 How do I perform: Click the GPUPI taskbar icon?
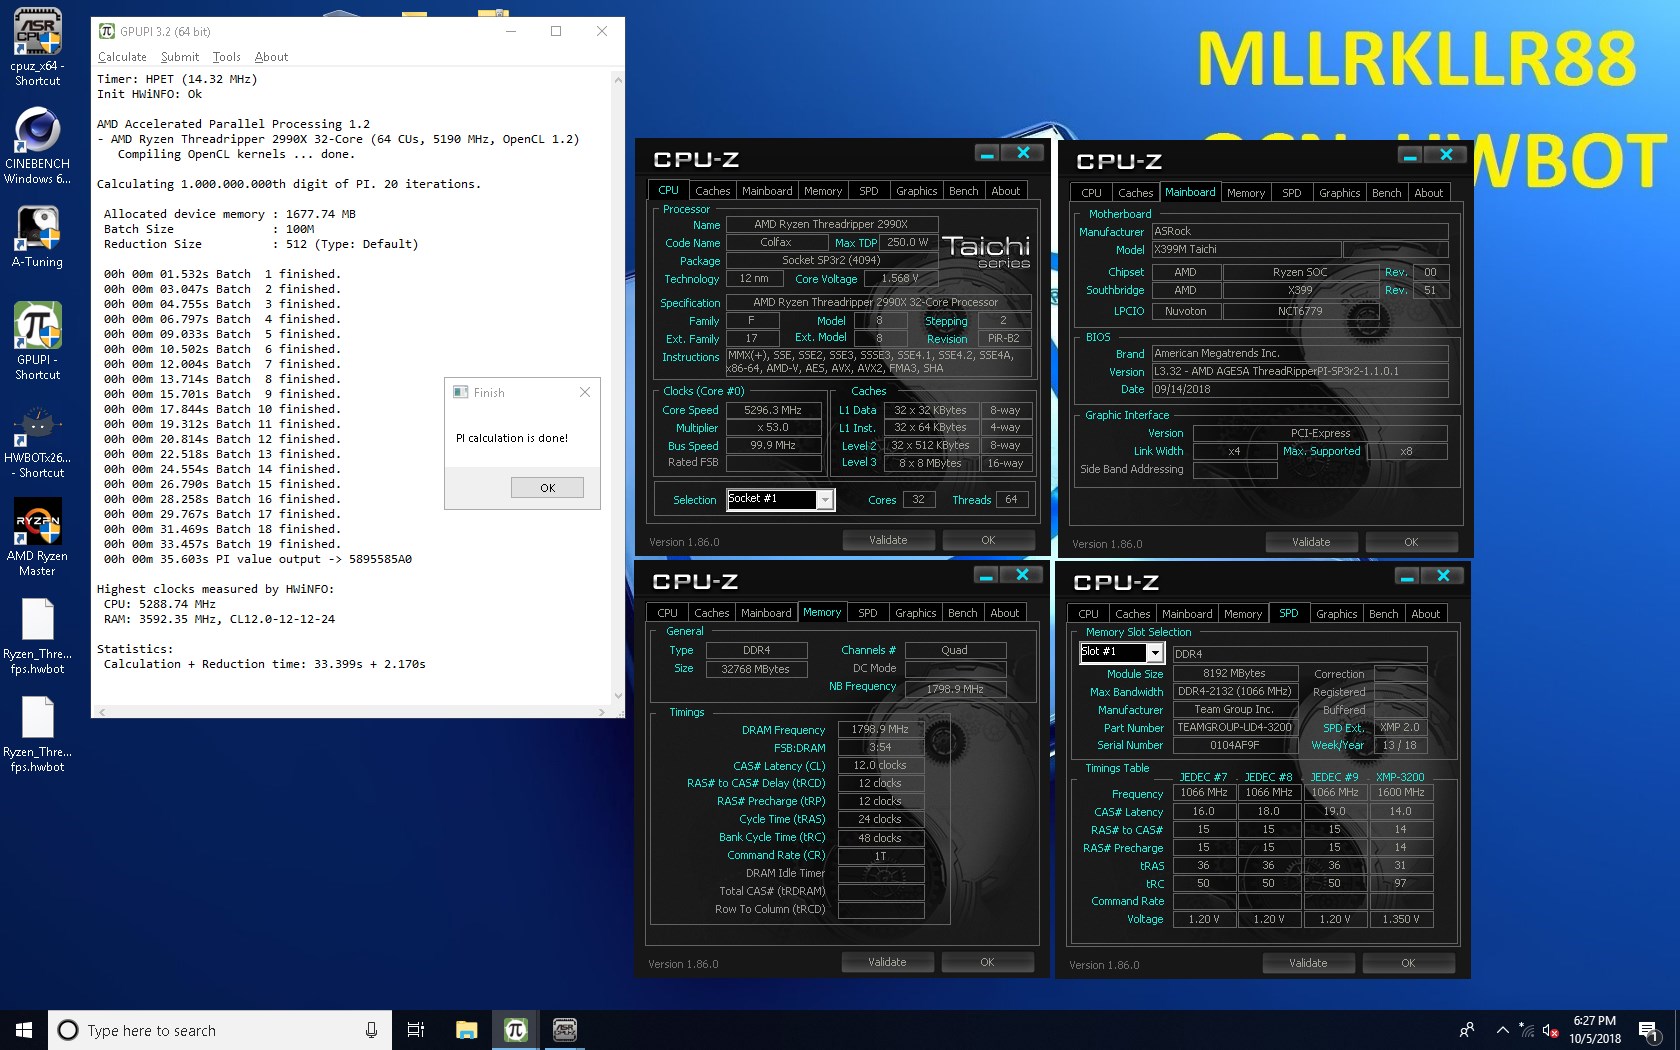click(x=515, y=1030)
